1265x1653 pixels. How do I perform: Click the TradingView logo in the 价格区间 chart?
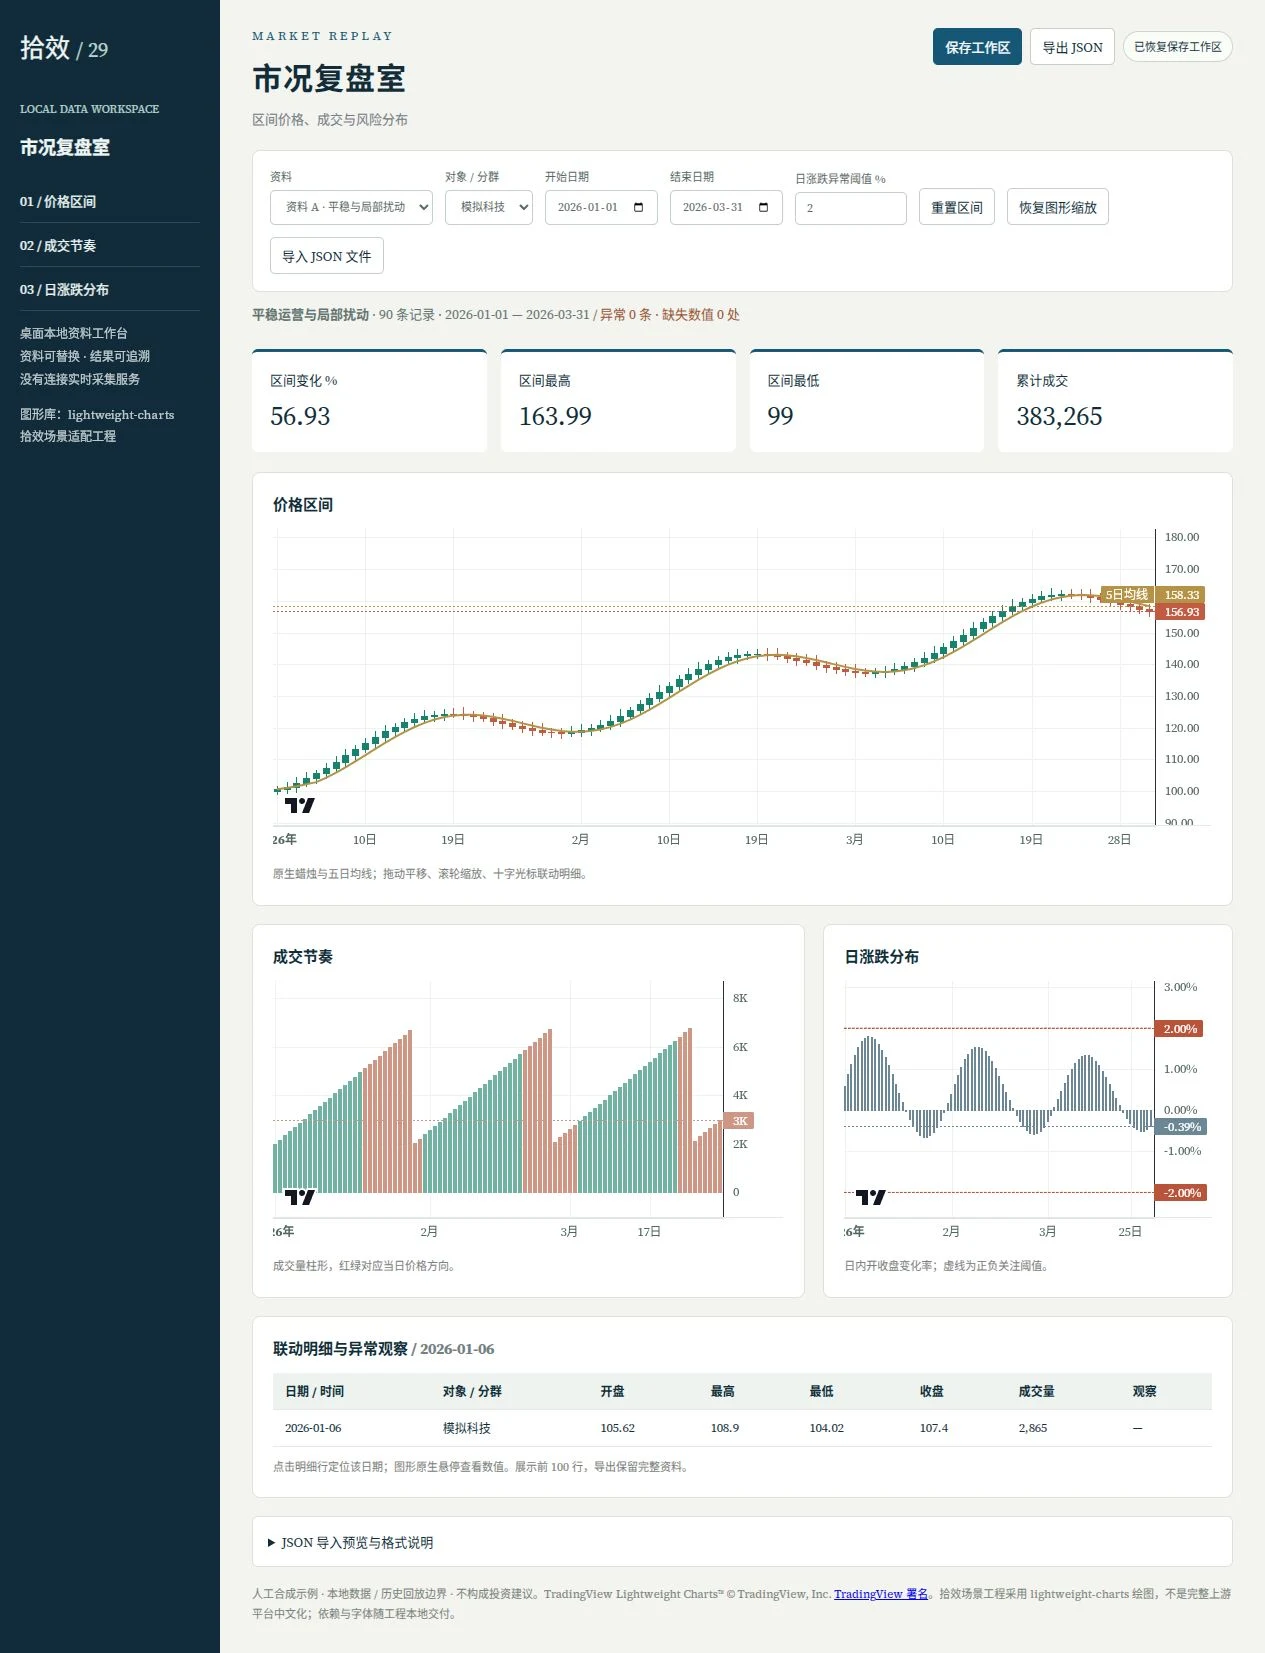[x=299, y=805]
